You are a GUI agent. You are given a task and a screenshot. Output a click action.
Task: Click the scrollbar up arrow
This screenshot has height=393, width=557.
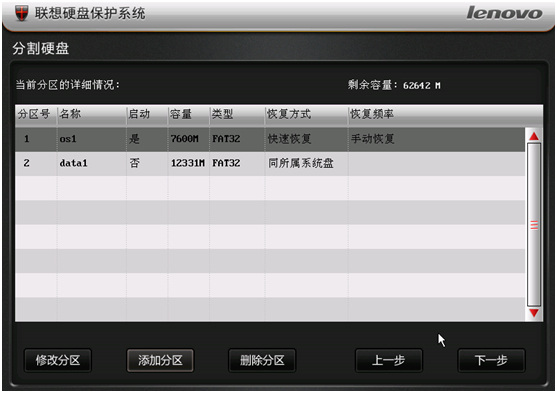(x=534, y=136)
